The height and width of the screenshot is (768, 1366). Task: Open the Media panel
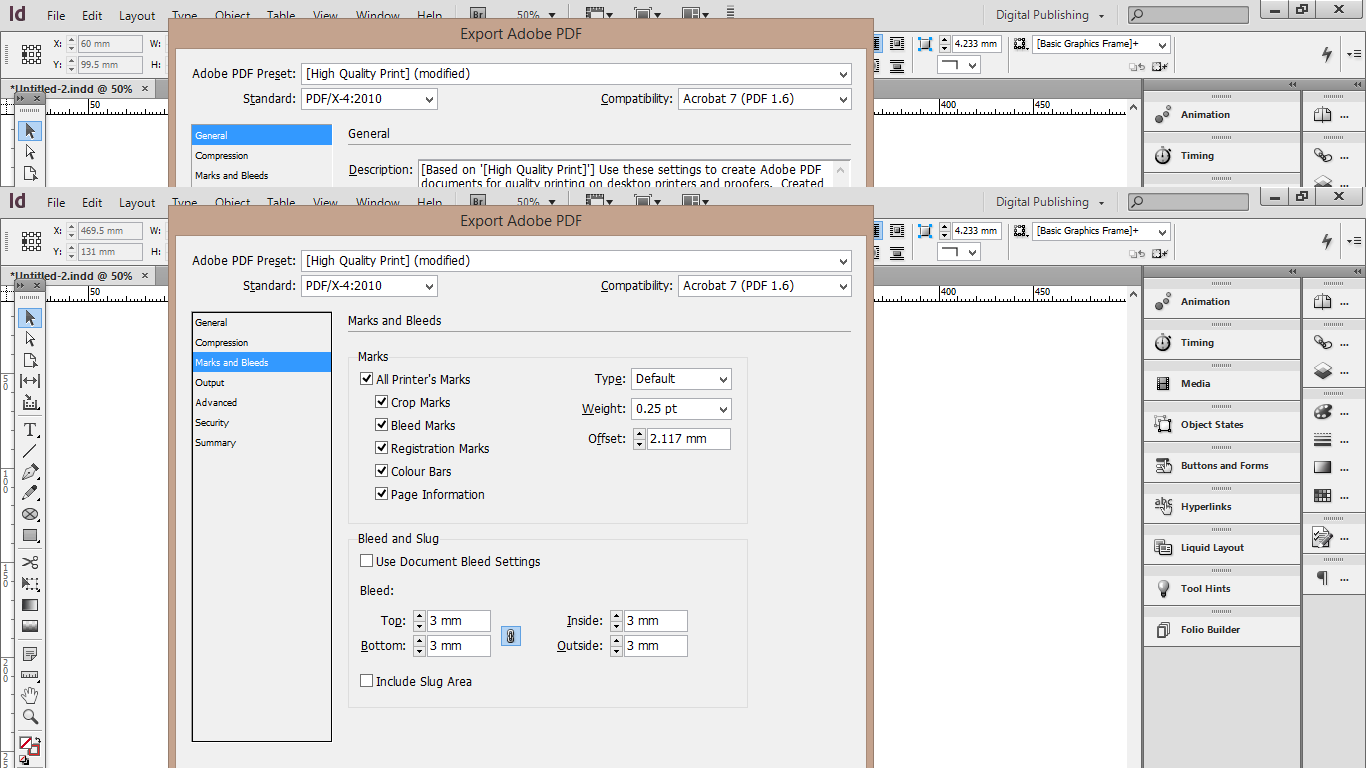tap(1222, 384)
